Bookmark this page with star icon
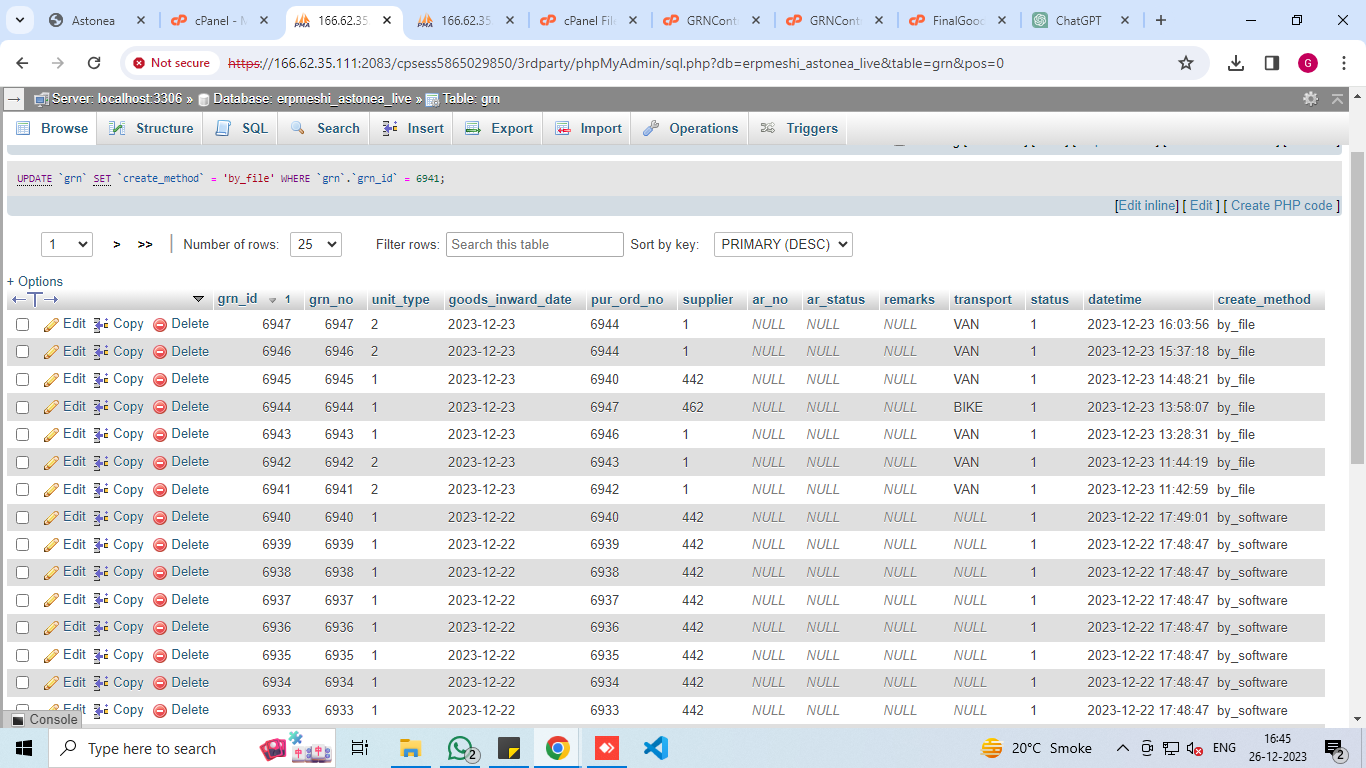 1186,63
